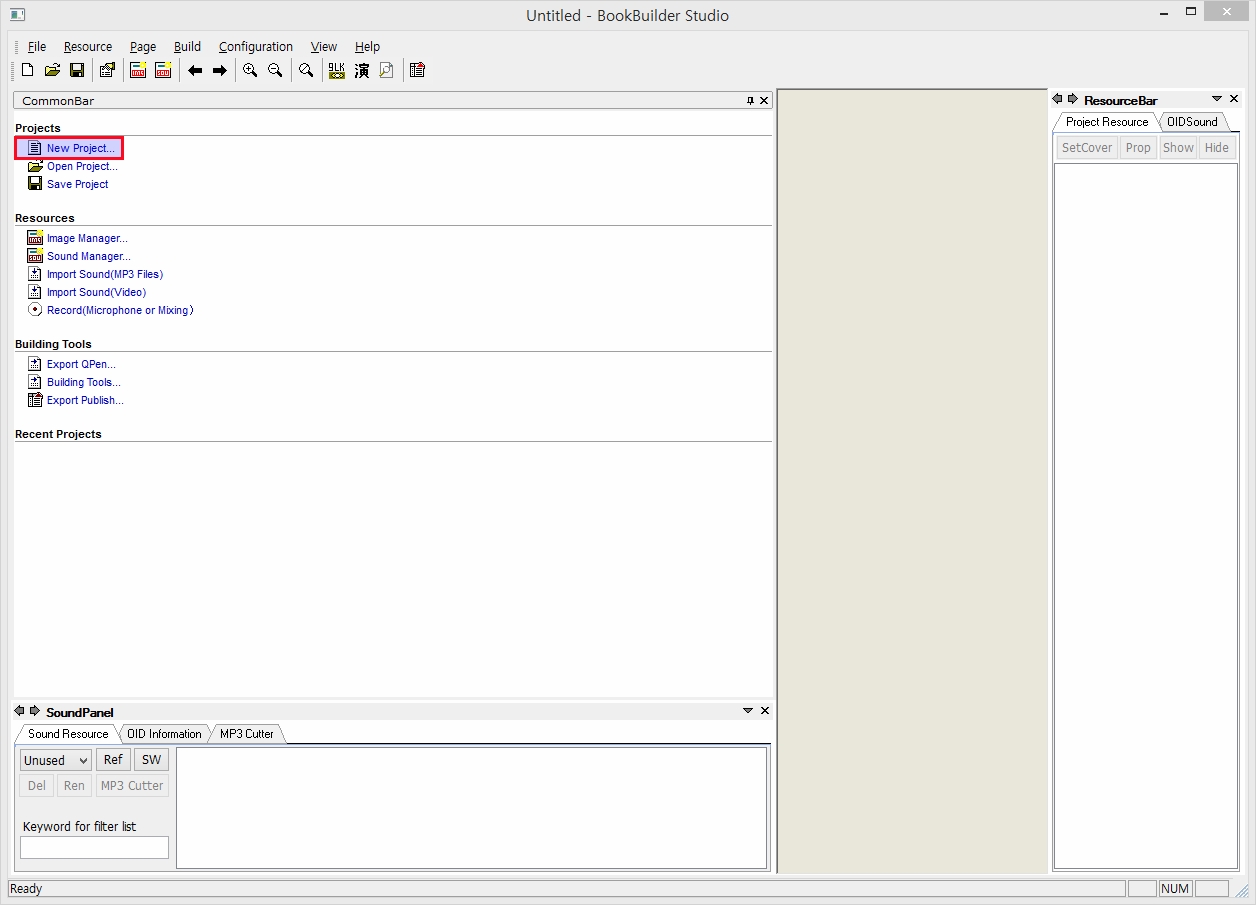The height and width of the screenshot is (905, 1256).
Task: Click the page preview magnifier toolbar icon
Action: [x=386, y=70]
